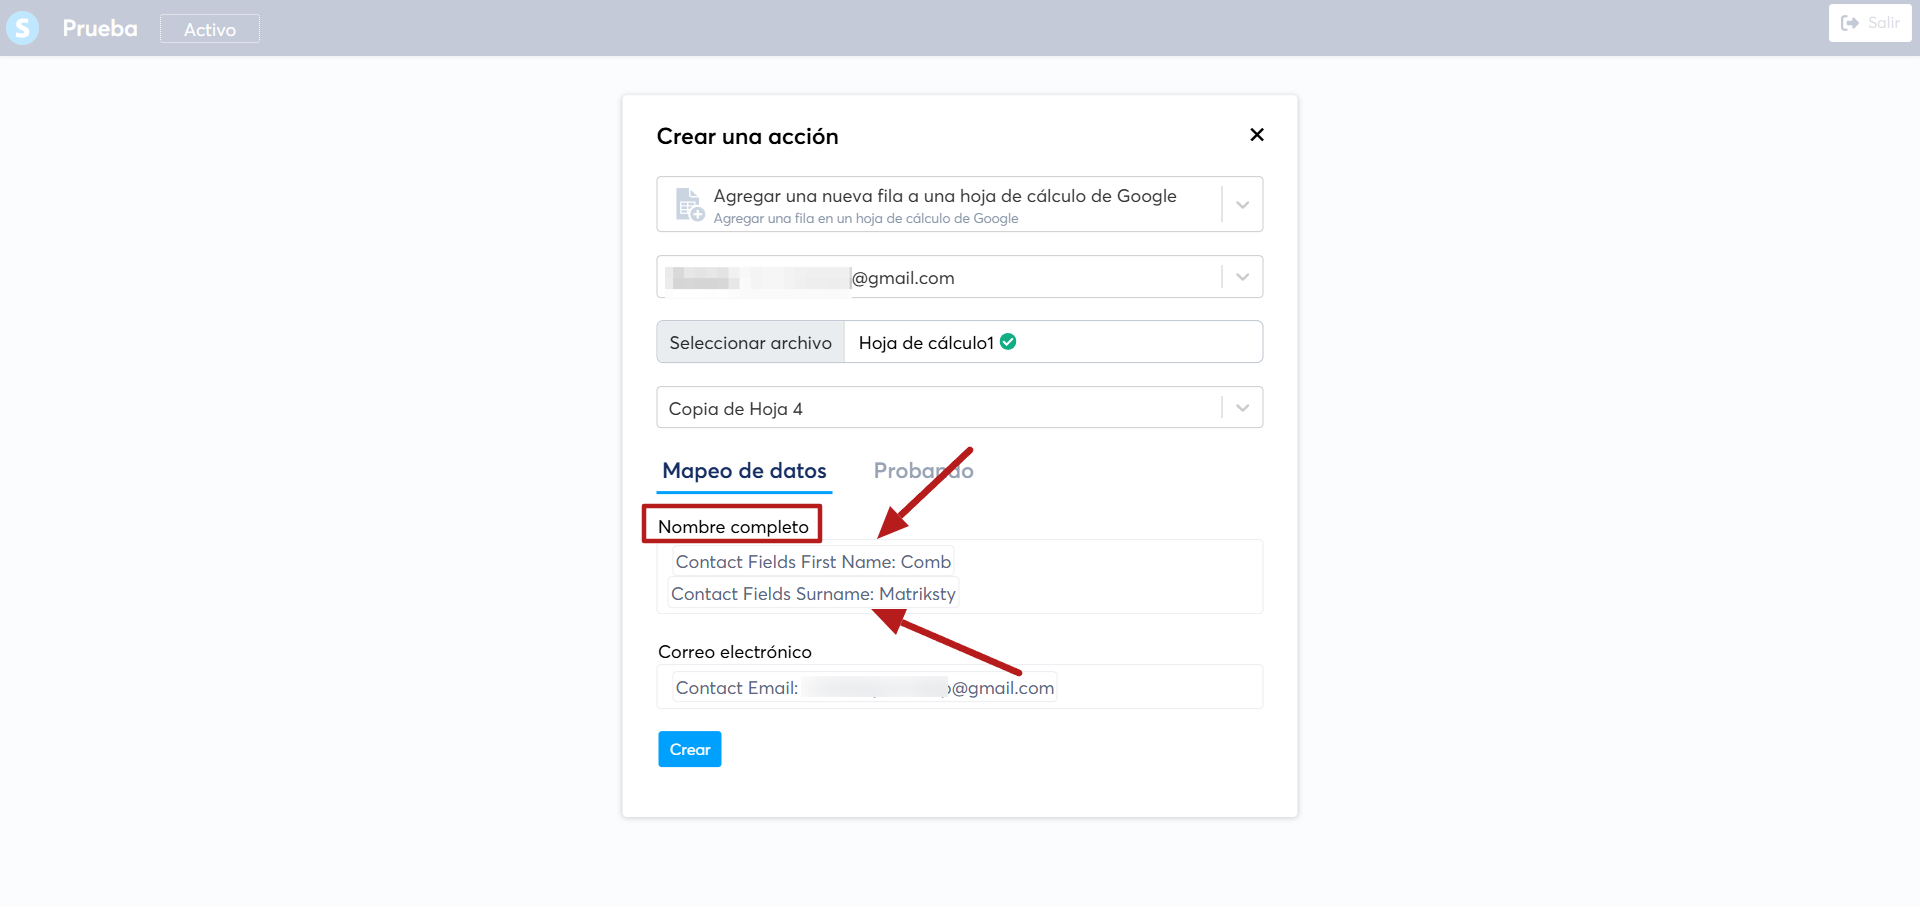Click the Activo status badge
The height and width of the screenshot is (912, 1920).
tap(210, 29)
